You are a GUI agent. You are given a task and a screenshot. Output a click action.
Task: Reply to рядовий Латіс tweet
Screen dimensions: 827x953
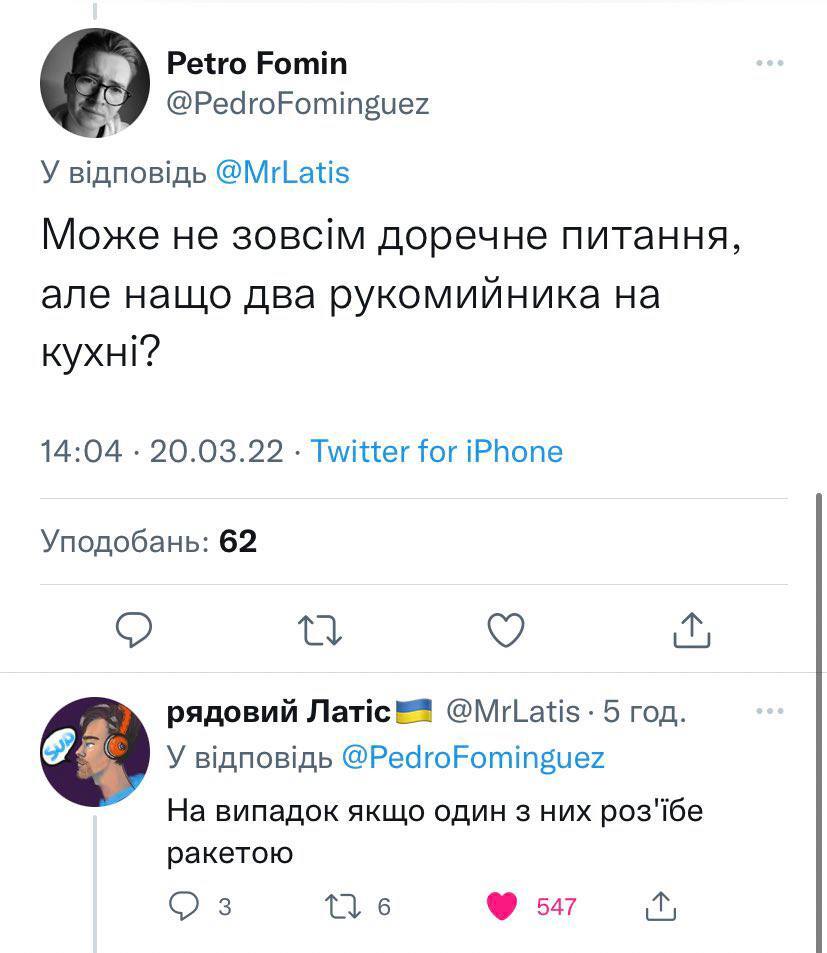coord(184,906)
